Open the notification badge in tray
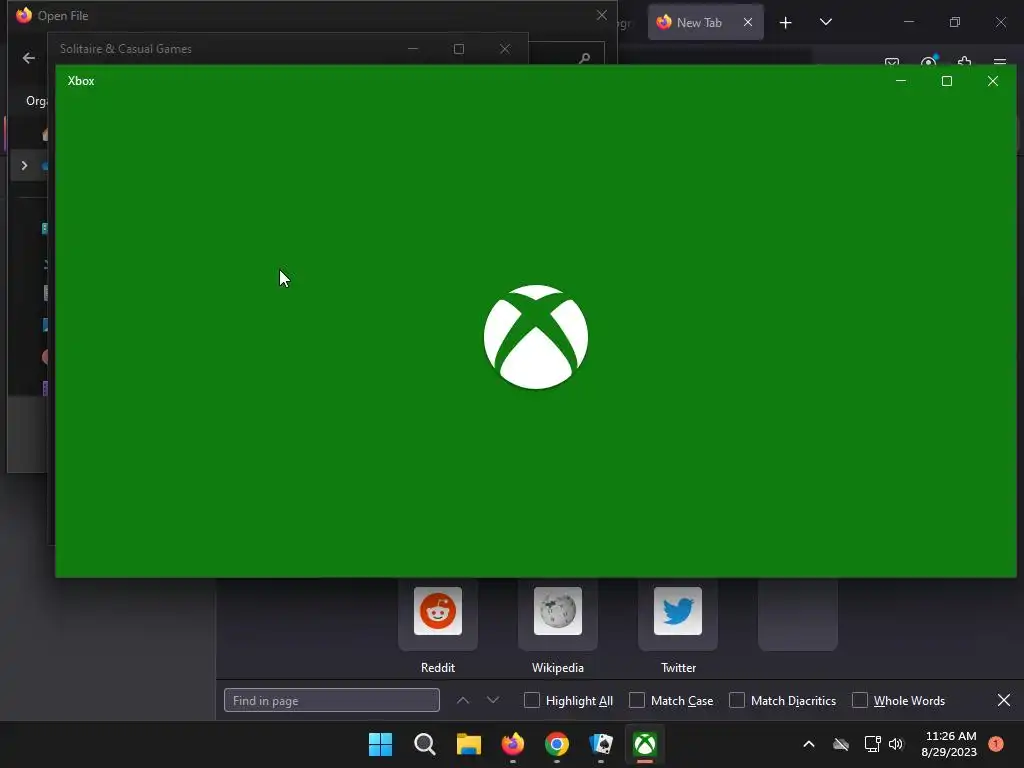Viewport: 1024px width, 768px height. pyautogui.click(x=996, y=744)
